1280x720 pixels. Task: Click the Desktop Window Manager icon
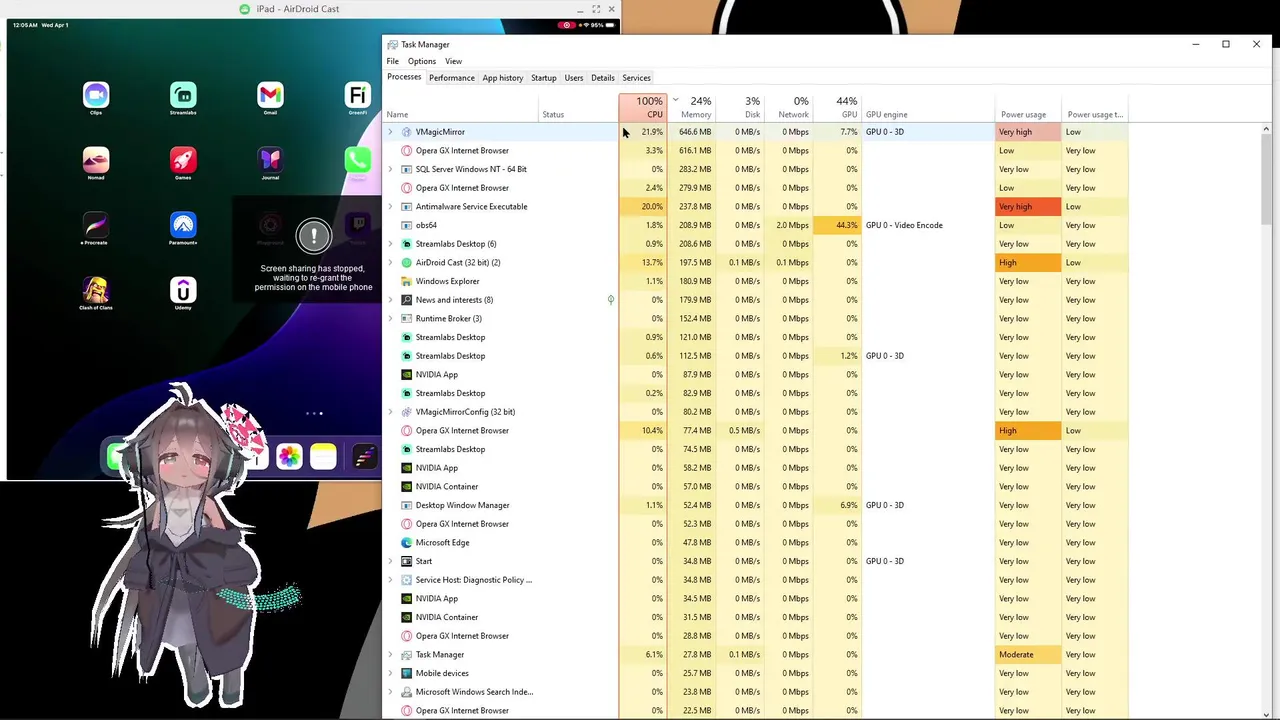[406, 505]
